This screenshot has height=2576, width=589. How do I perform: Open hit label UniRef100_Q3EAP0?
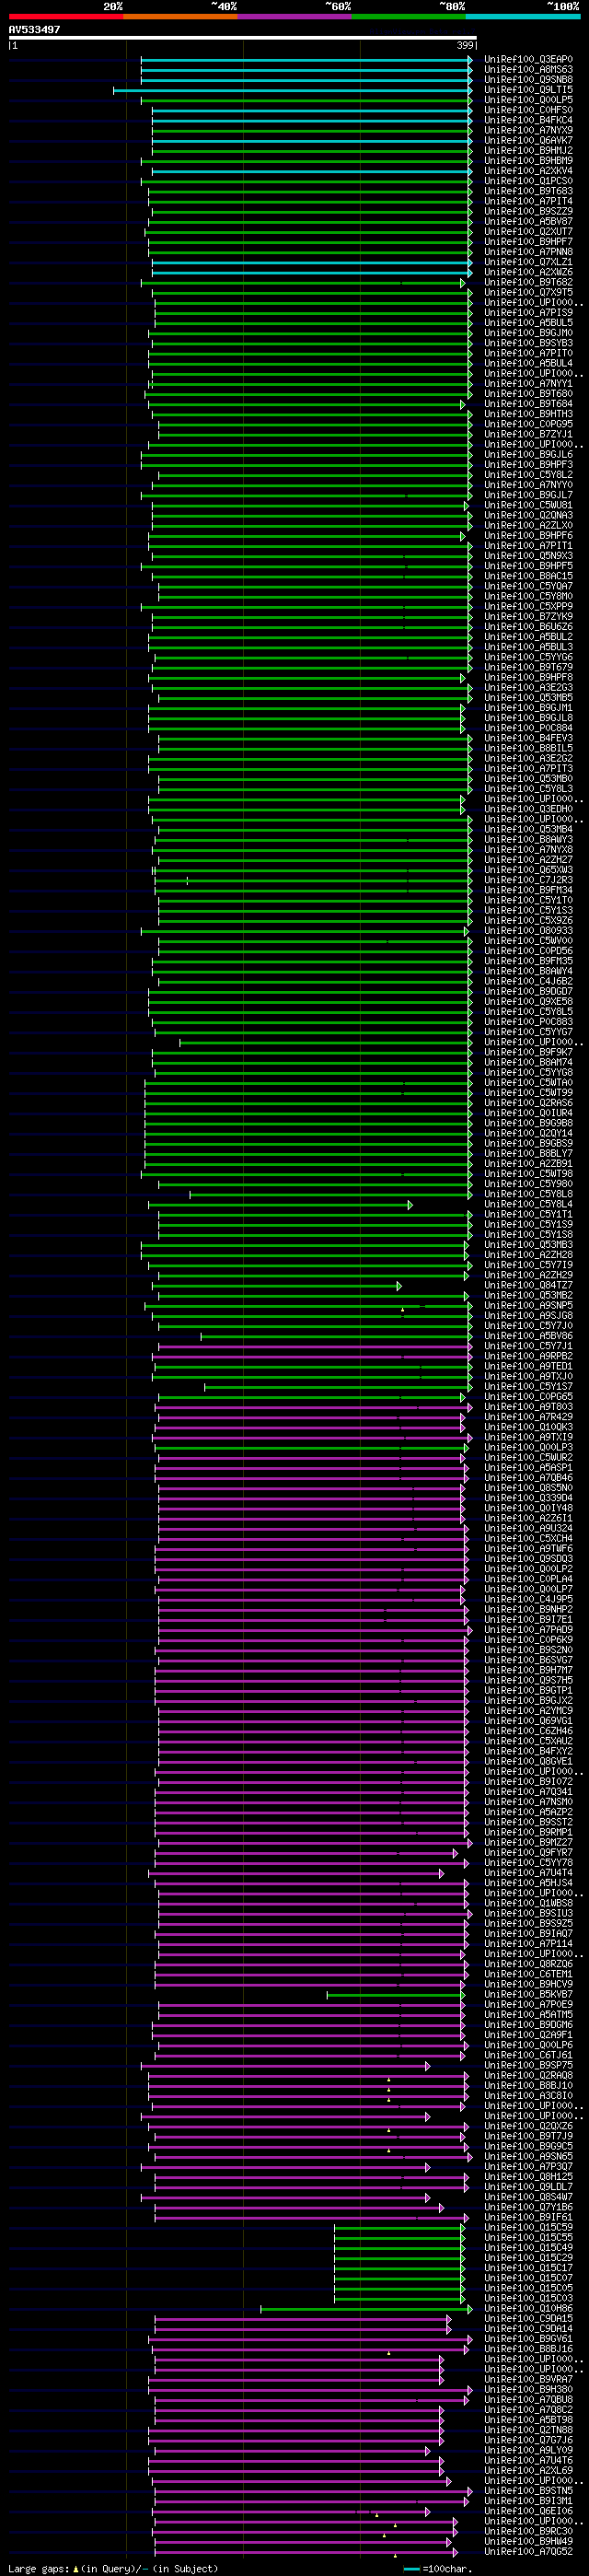pyautogui.click(x=529, y=60)
